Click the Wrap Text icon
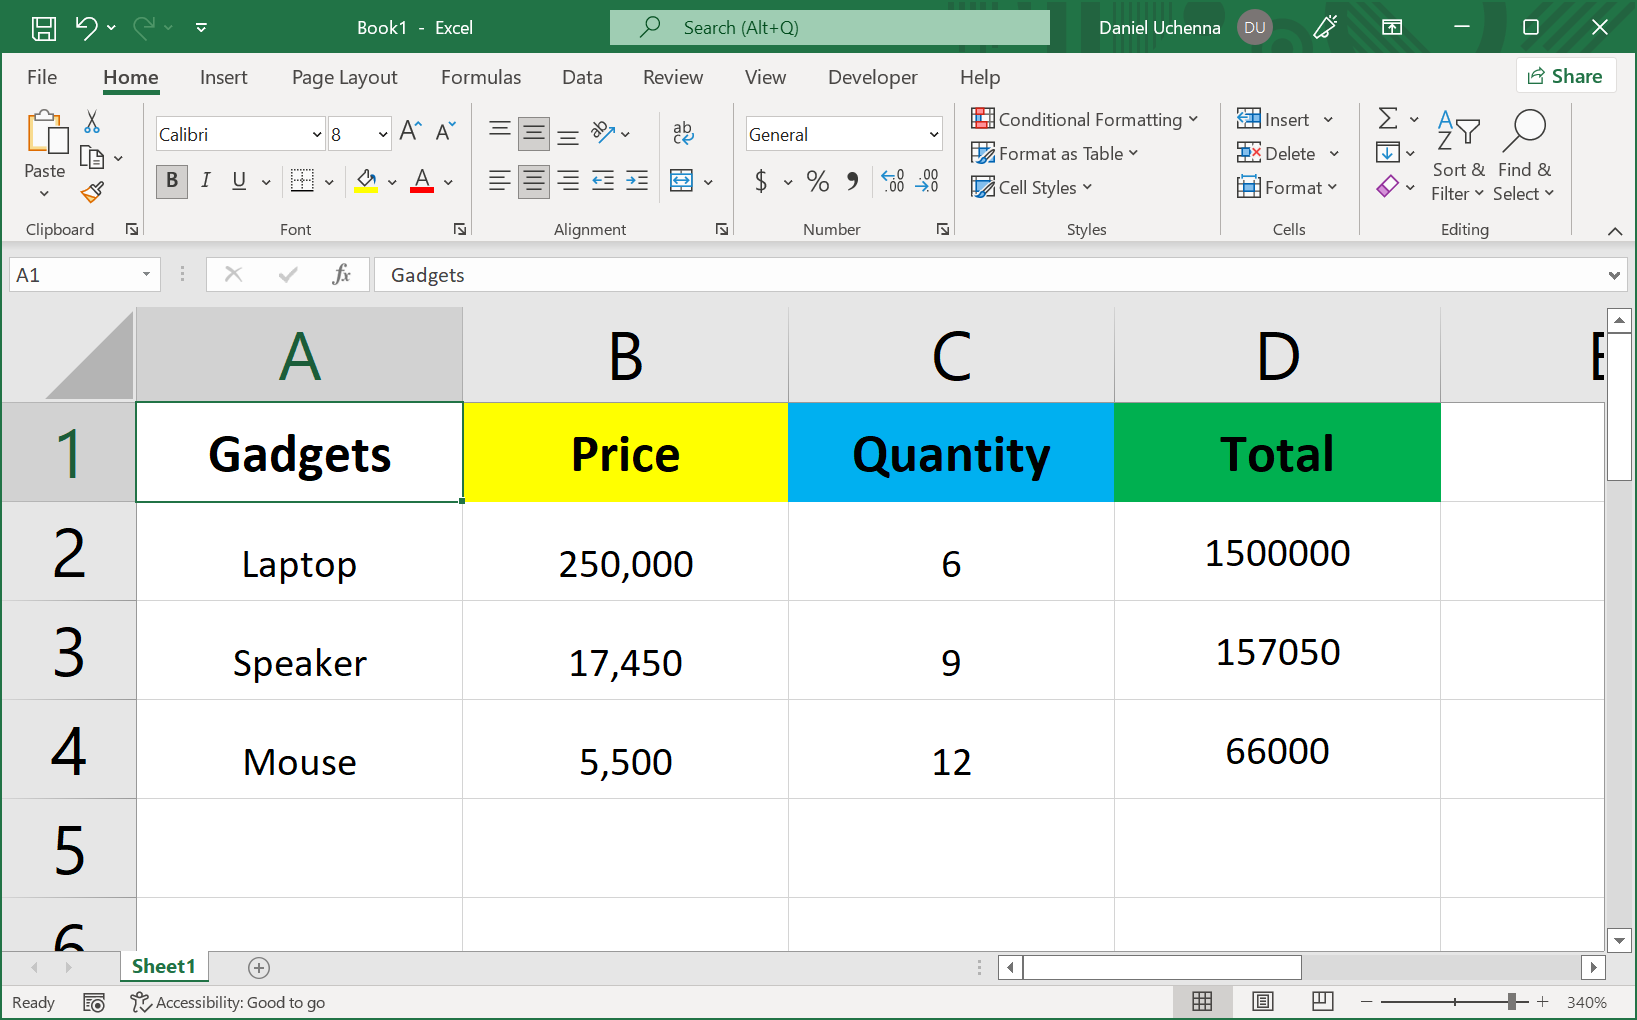This screenshot has height=1020, width=1637. 683,132
